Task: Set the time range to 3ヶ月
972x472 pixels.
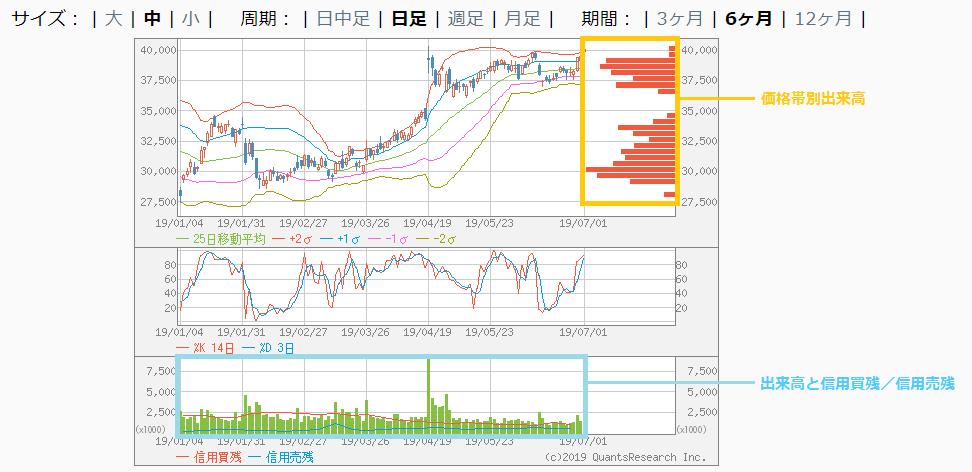Action: (x=680, y=19)
